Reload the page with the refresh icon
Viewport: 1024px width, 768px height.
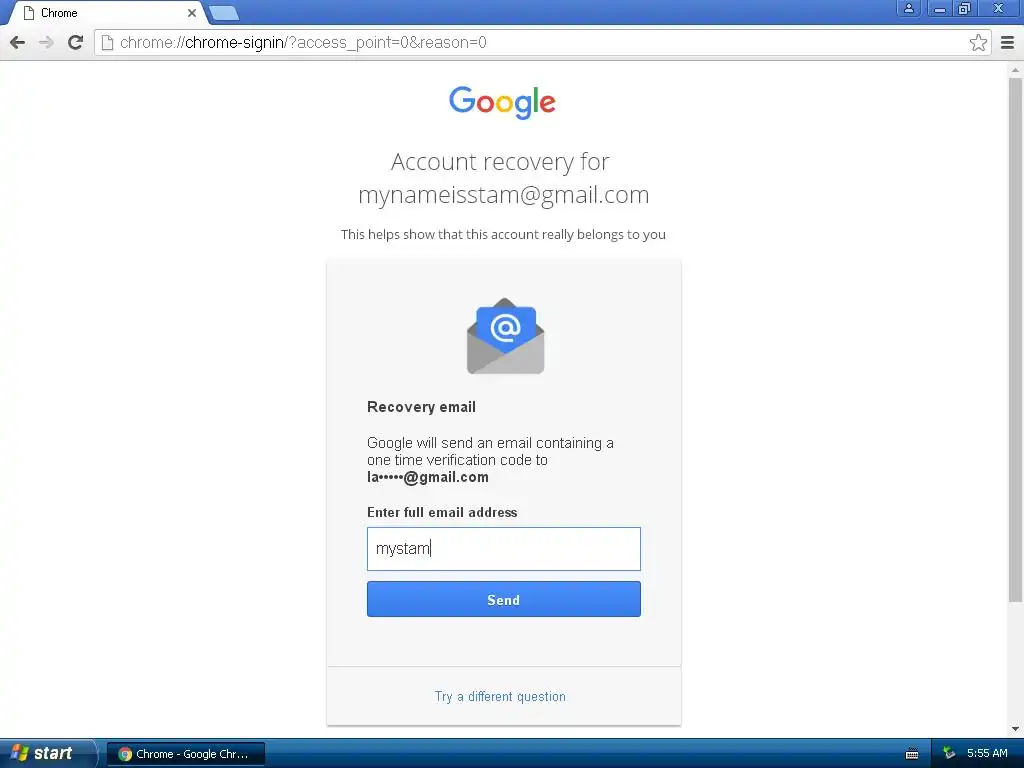(x=76, y=42)
